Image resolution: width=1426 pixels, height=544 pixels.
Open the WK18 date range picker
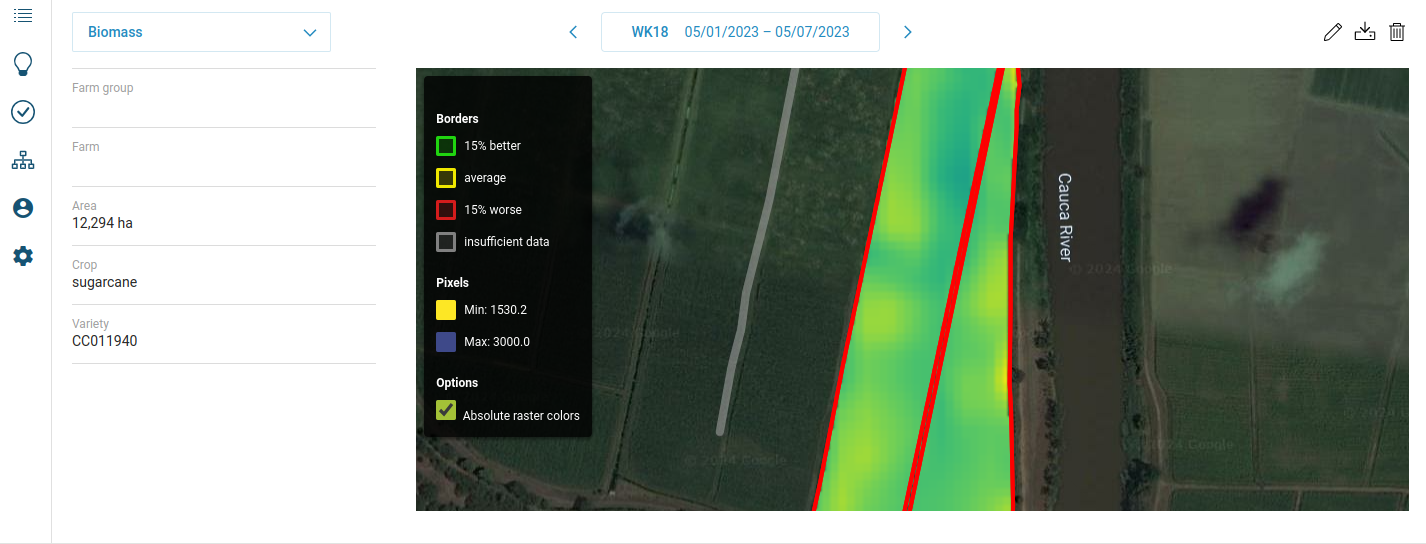(x=740, y=32)
